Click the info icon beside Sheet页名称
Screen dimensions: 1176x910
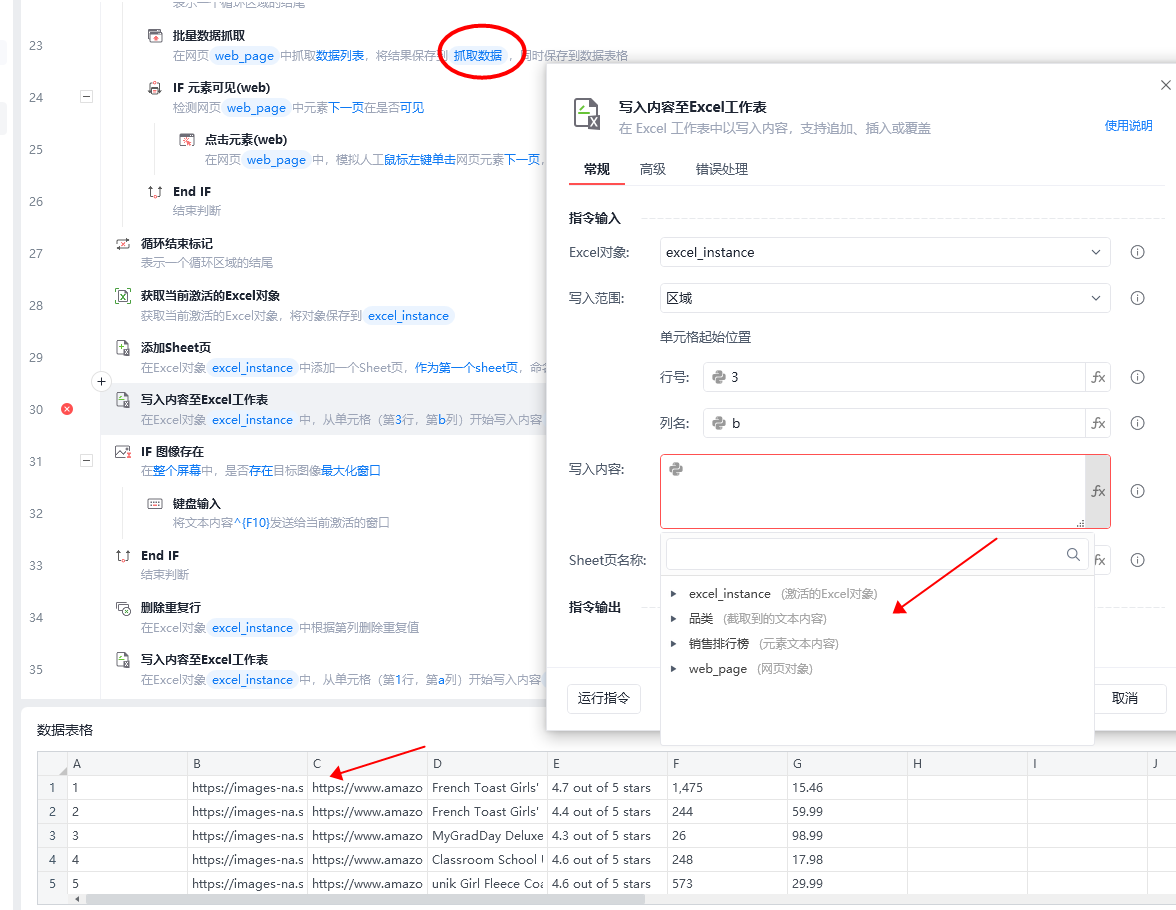pyautogui.click(x=1138, y=560)
